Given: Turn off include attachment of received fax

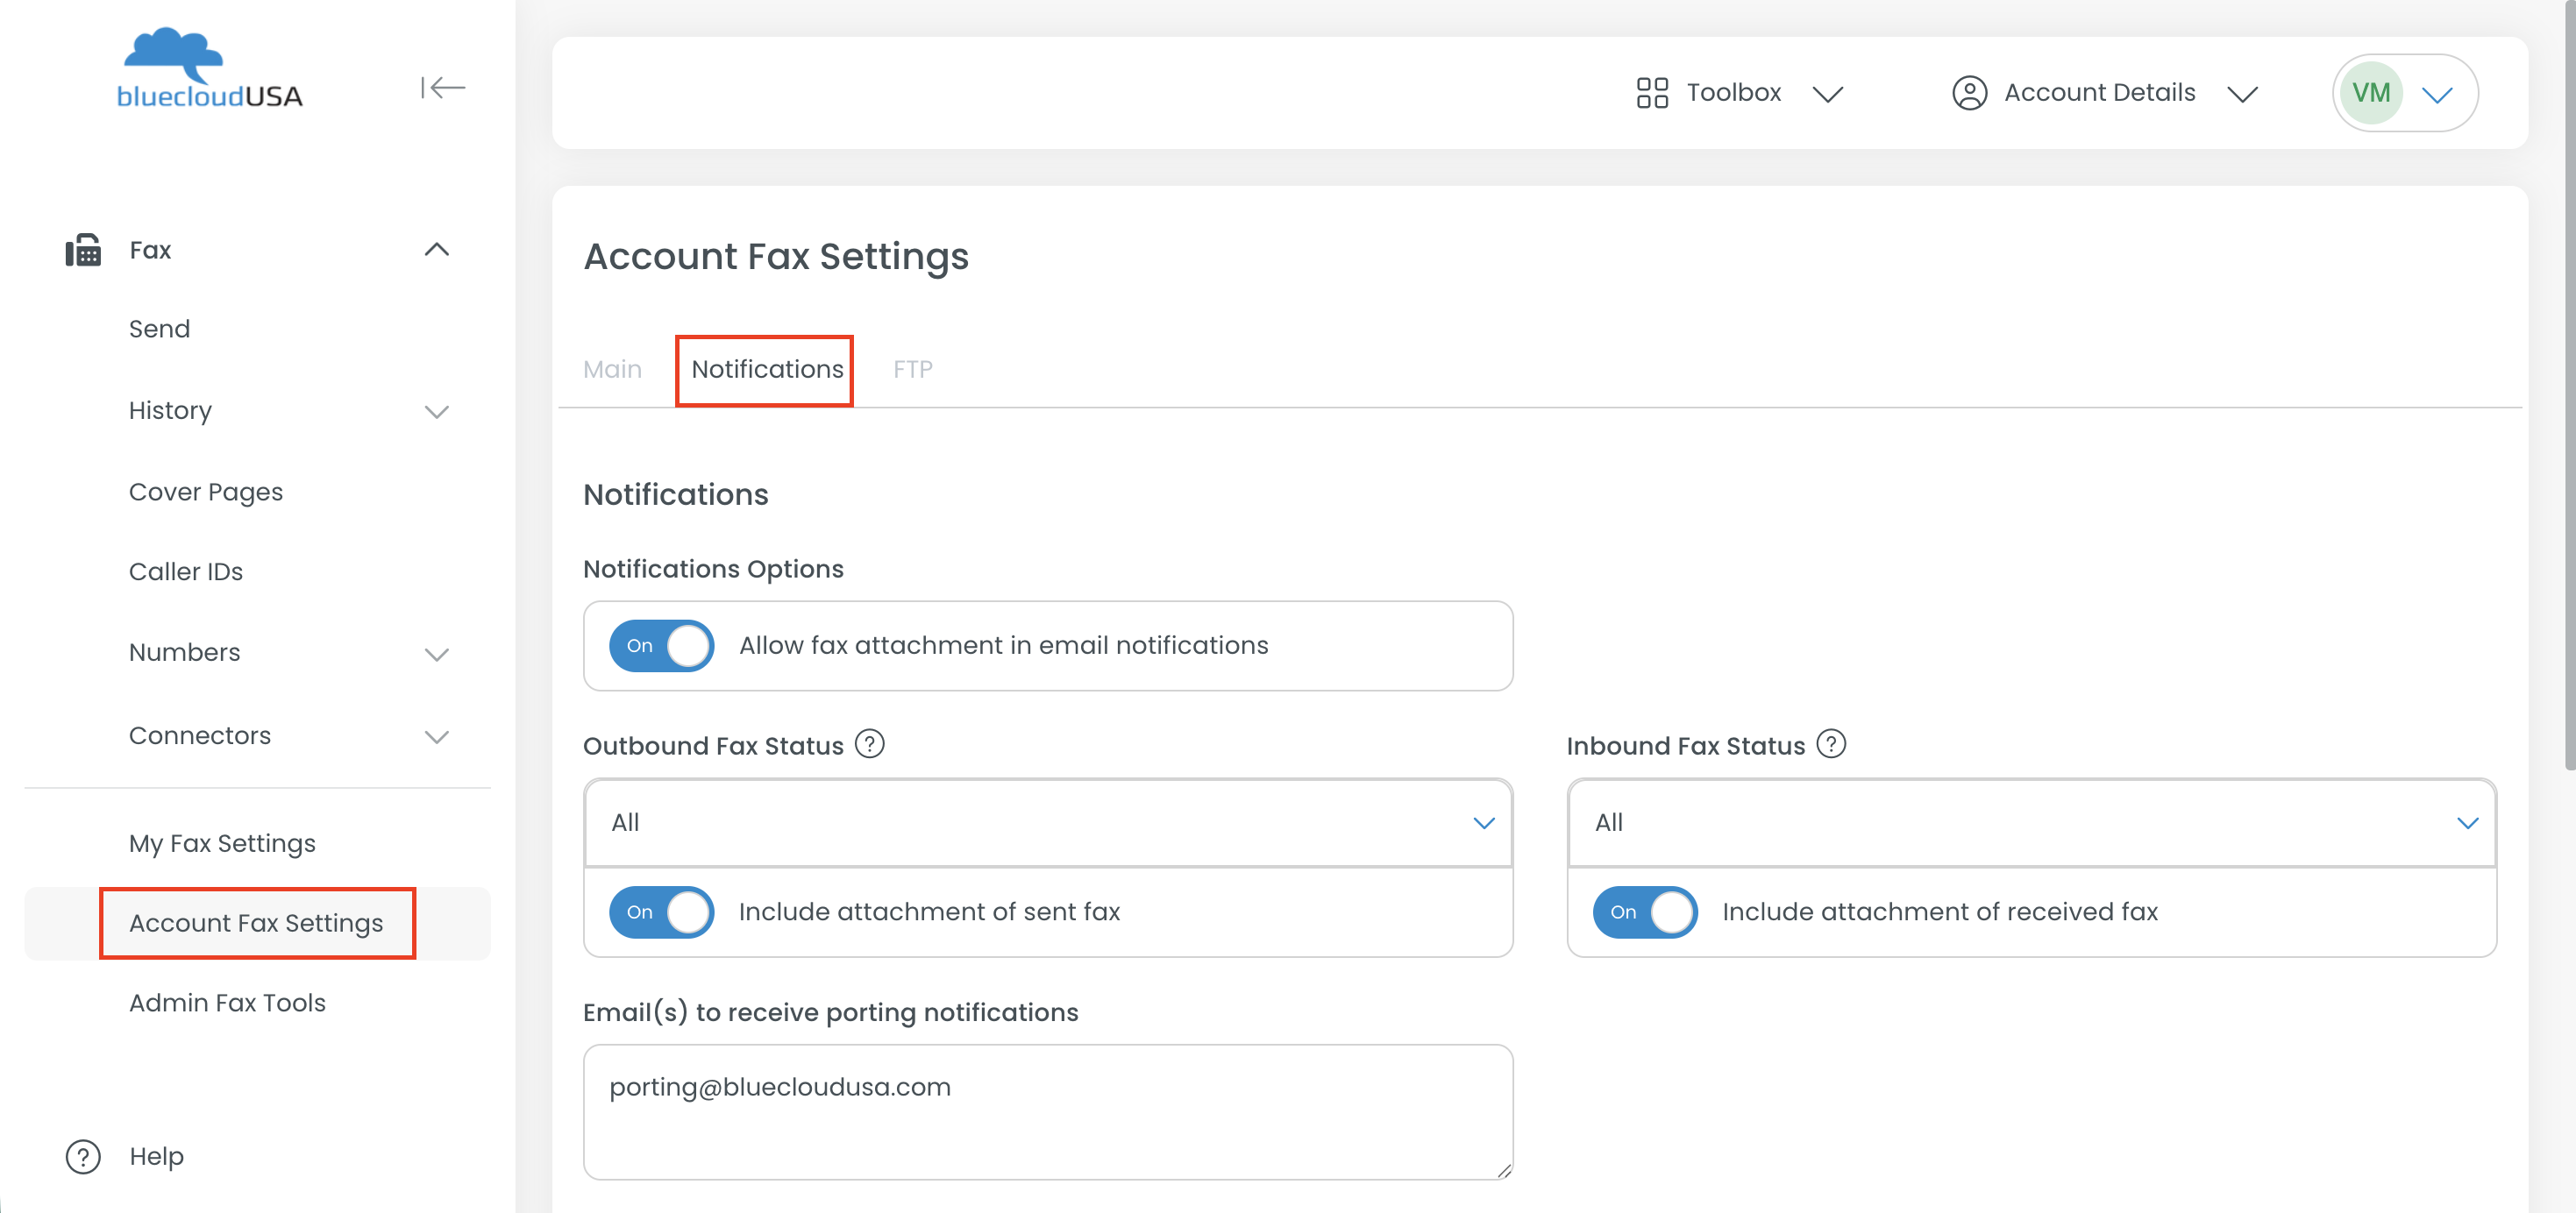Looking at the screenshot, I should [1644, 912].
